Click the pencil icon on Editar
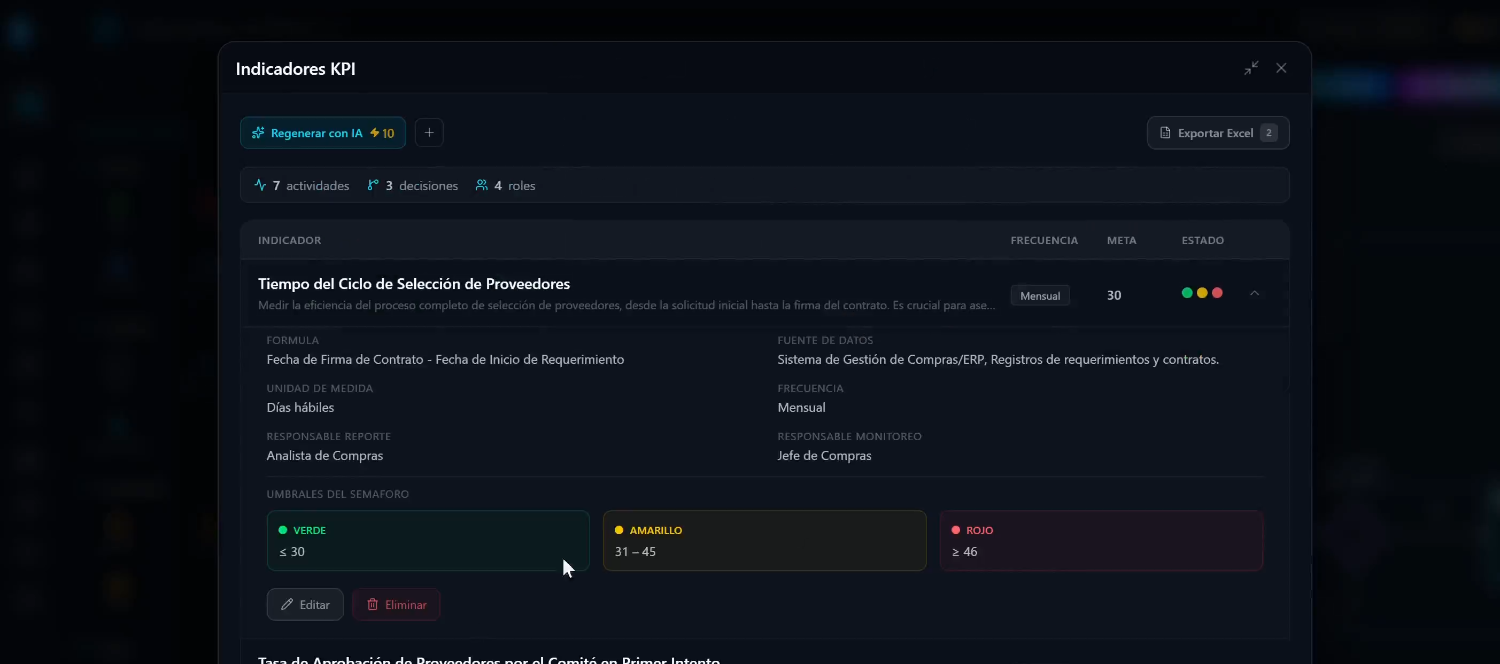Screen dimensions: 1500x664 point(287,604)
